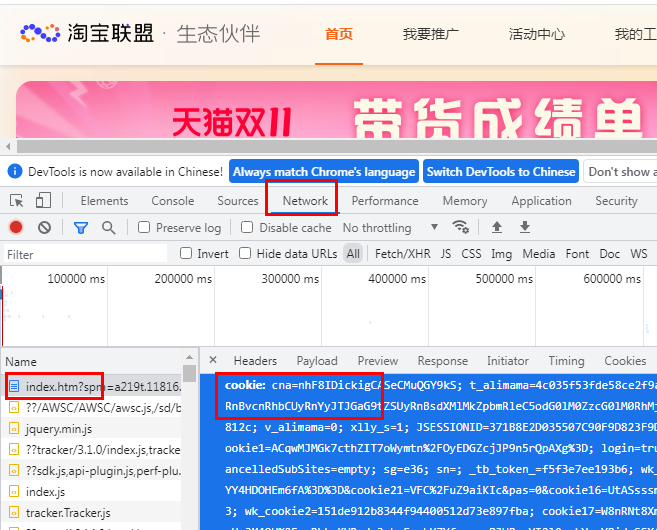Screen dimensions: 657x530
Task: Click the left scroll arrow of page scrollbar
Action: [8, 147]
